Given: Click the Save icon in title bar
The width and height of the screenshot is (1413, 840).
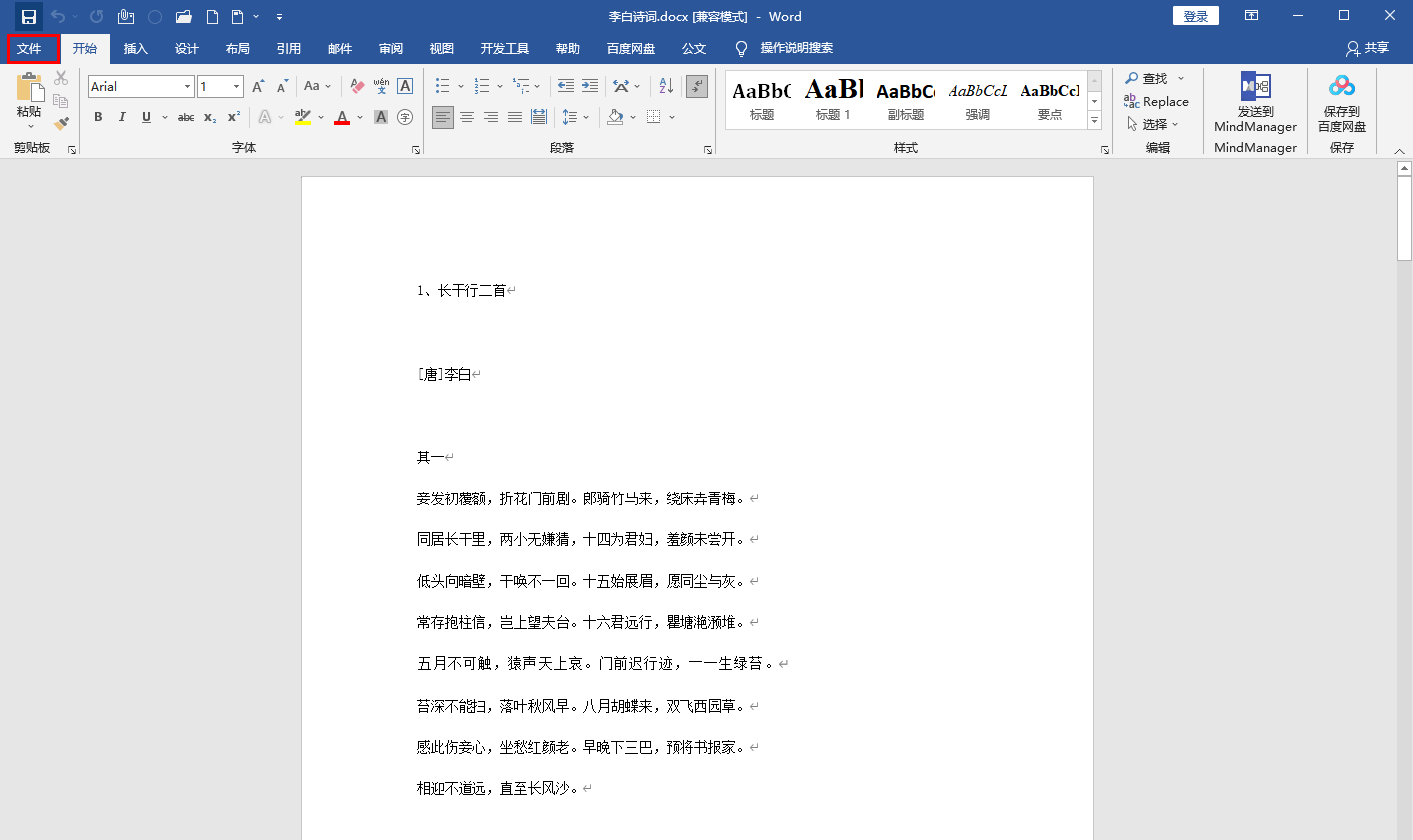Looking at the screenshot, I should pyautogui.click(x=29, y=17).
